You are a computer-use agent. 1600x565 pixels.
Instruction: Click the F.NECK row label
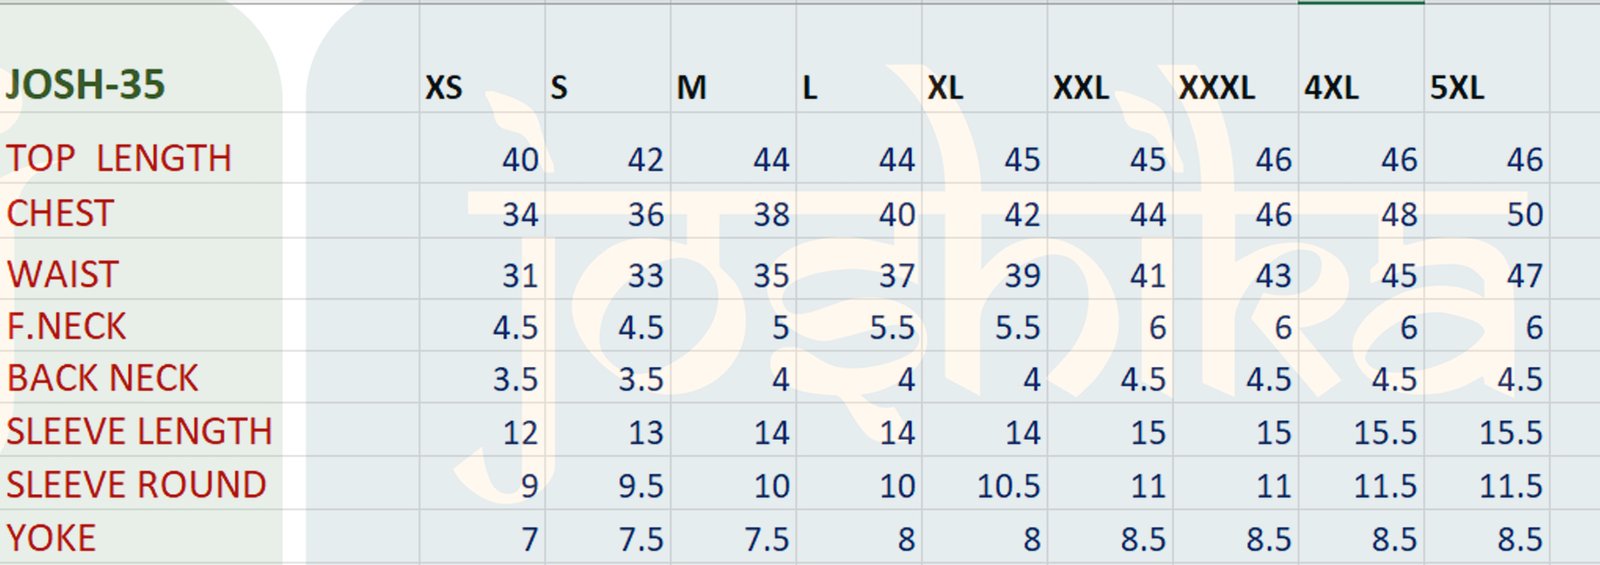[x=67, y=326]
